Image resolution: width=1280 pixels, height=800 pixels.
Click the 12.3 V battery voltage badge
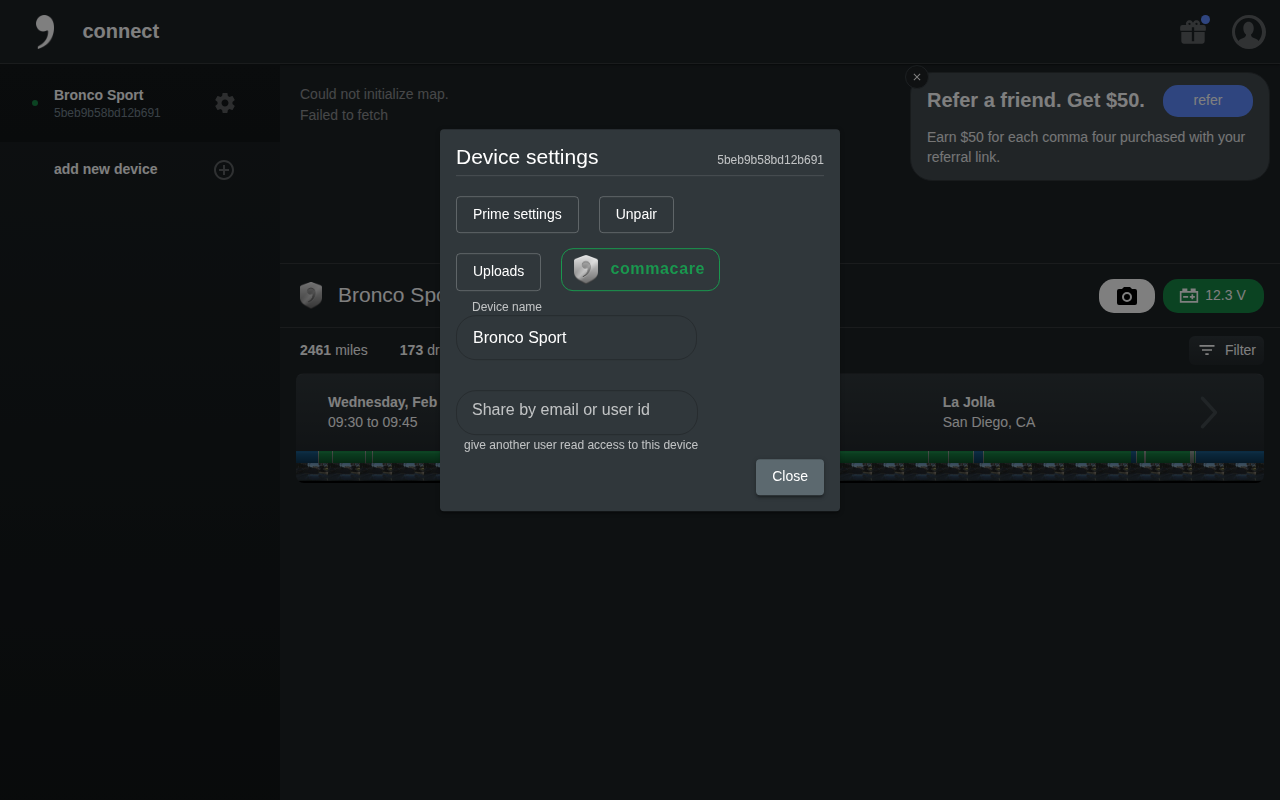(1213, 296)
